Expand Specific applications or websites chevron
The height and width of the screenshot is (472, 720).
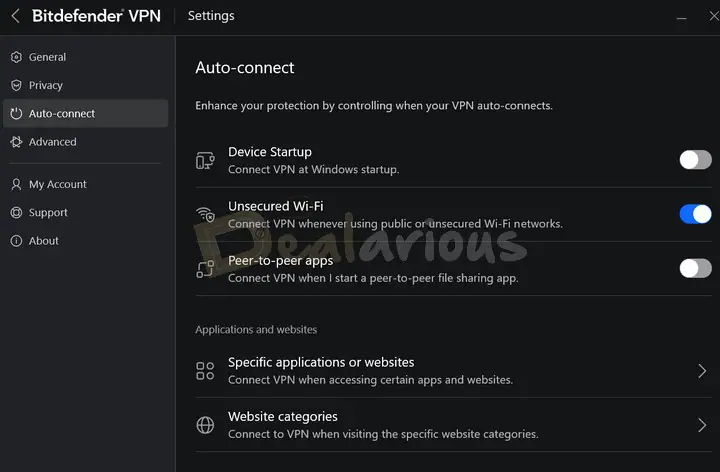(x=702, y=371)
